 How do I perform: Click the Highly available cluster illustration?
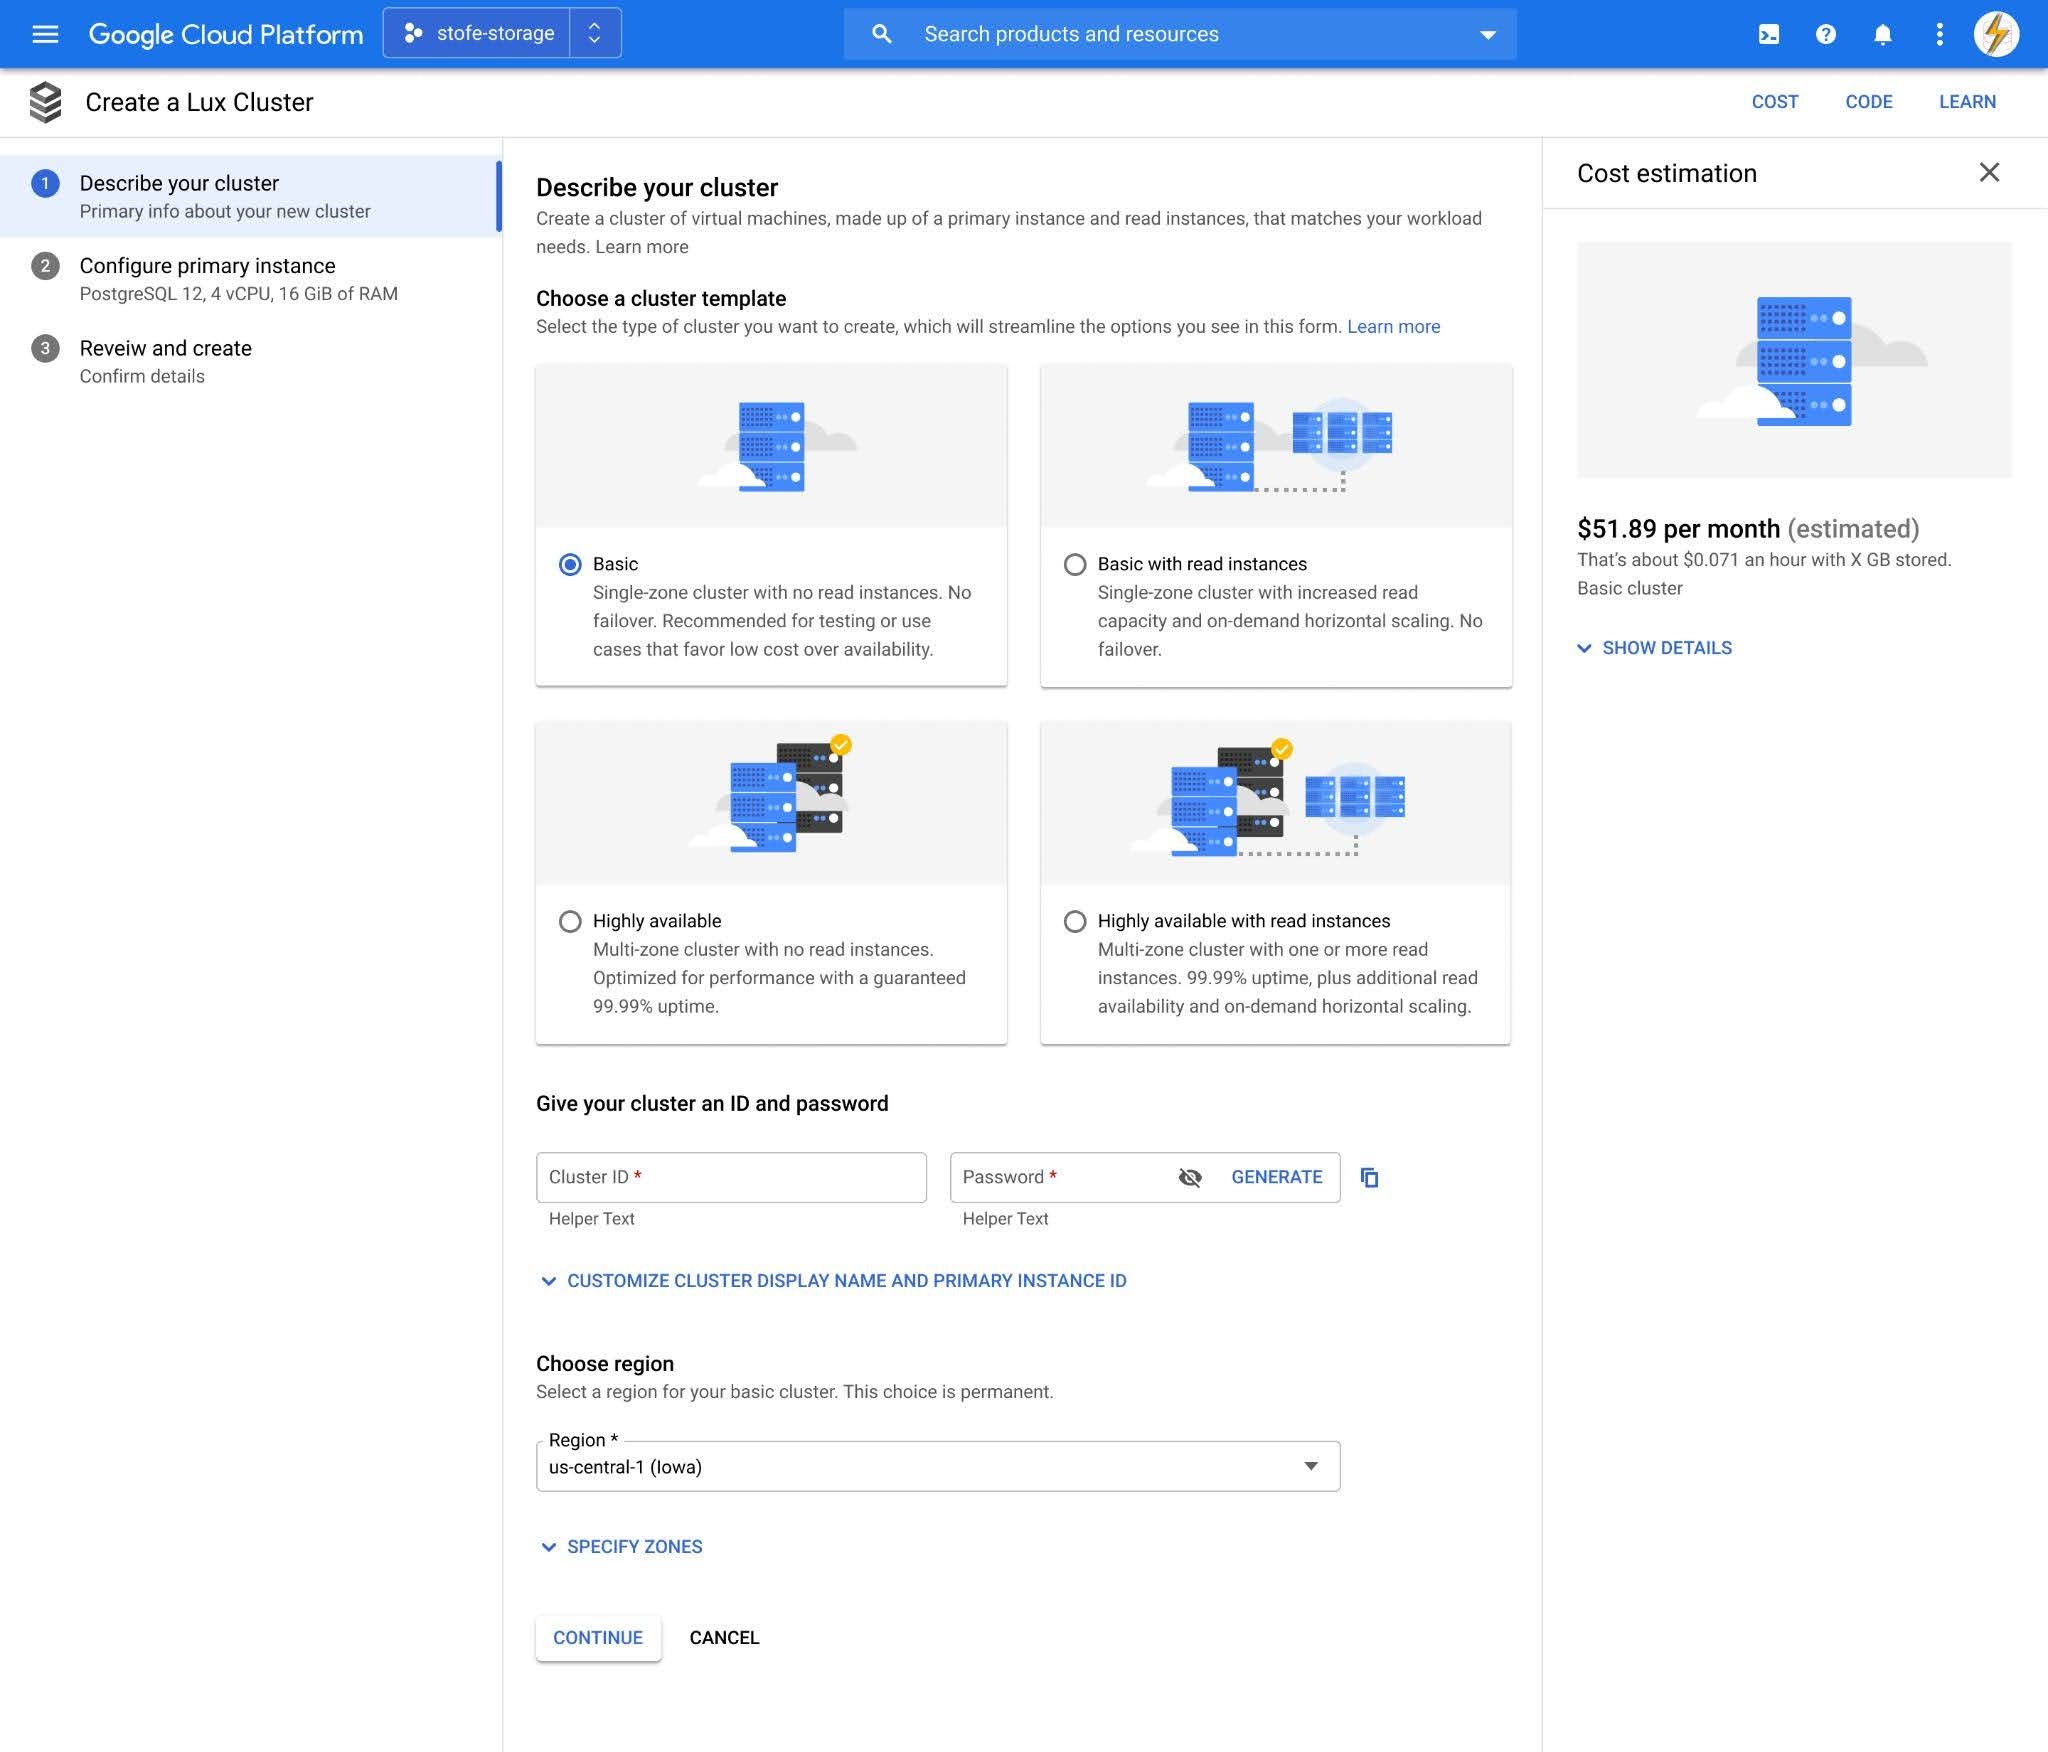771,803
